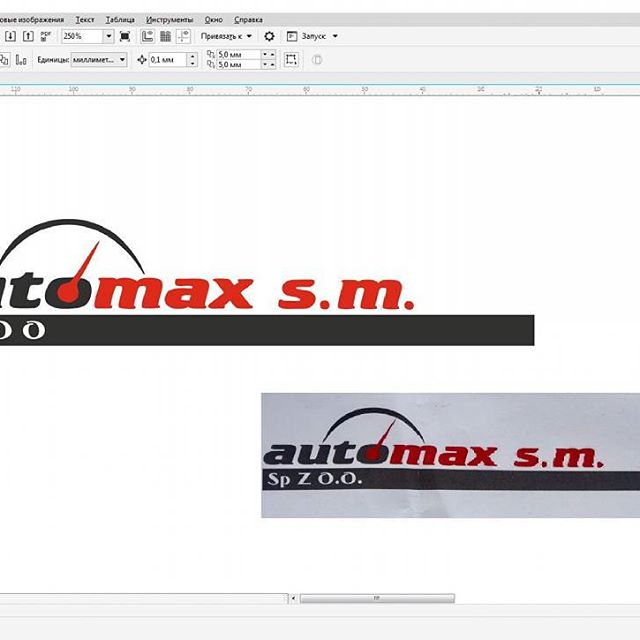This screenshot has height=640, width=640.
Task: Toggle the Show guidelines icon
Action: click(x=184, y=36)
